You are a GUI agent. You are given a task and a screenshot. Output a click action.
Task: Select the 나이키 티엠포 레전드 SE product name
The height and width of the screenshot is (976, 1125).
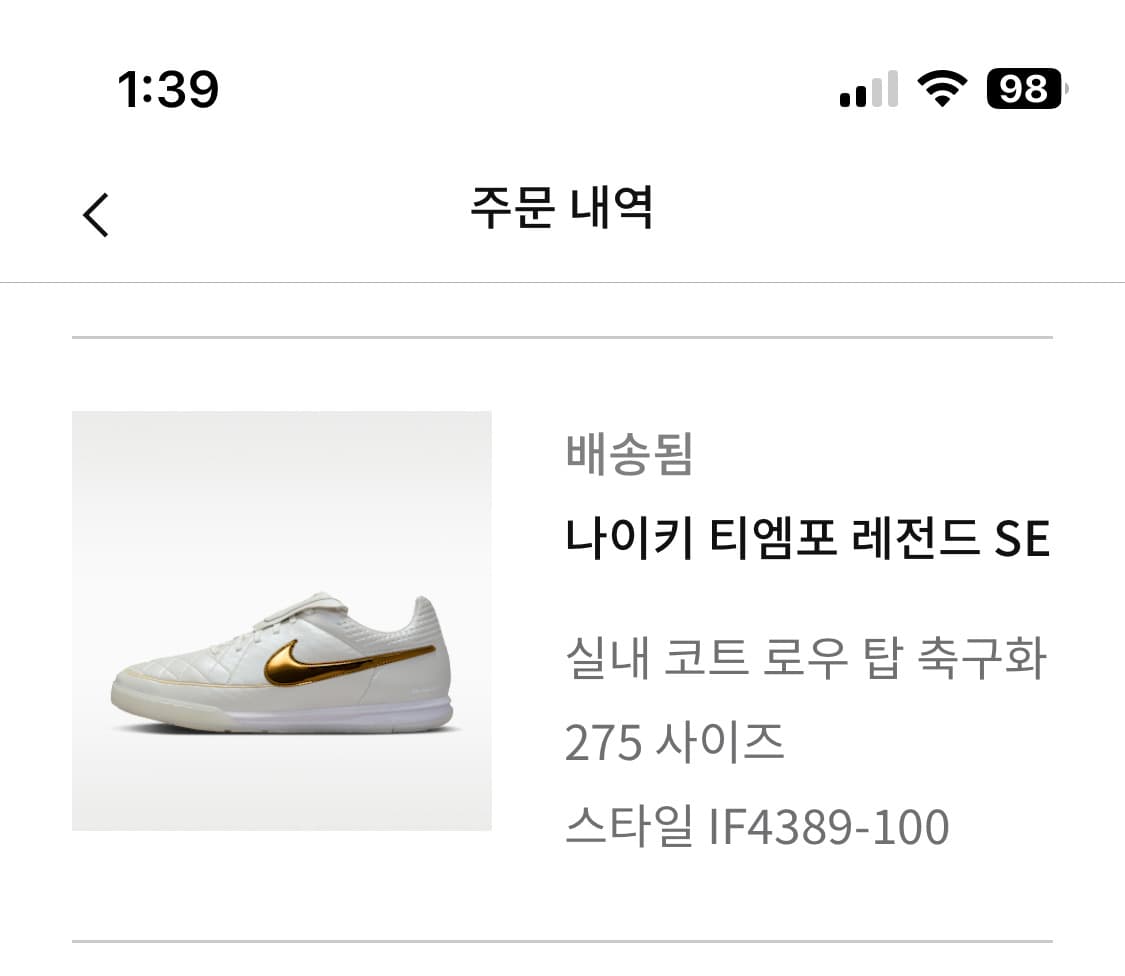pos(810,537)
